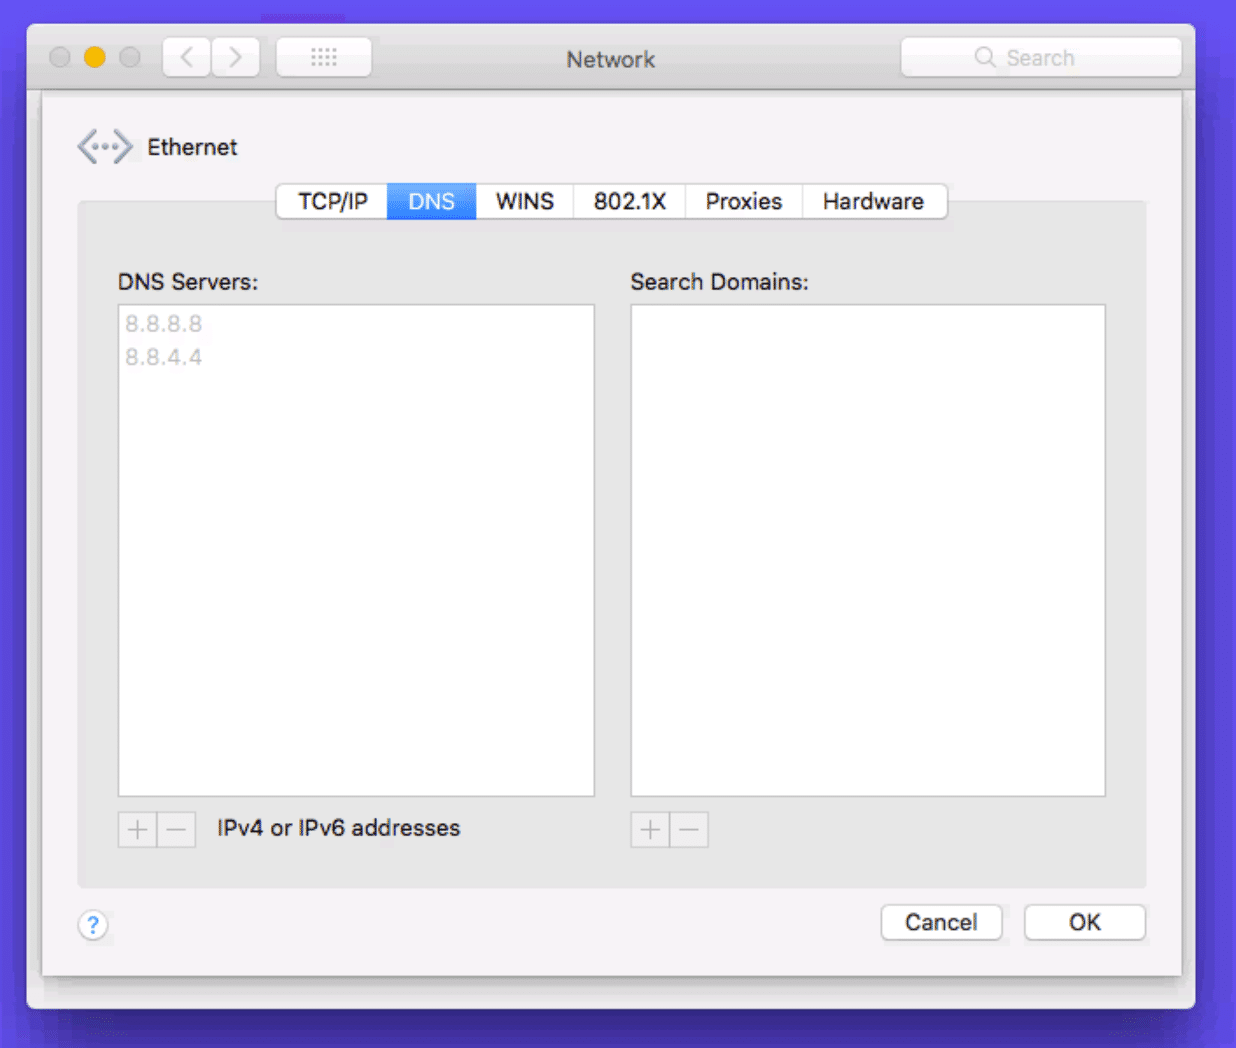Confirm changes with the OK button
1236x1048 pixels.
click(x=1084, y=922)
